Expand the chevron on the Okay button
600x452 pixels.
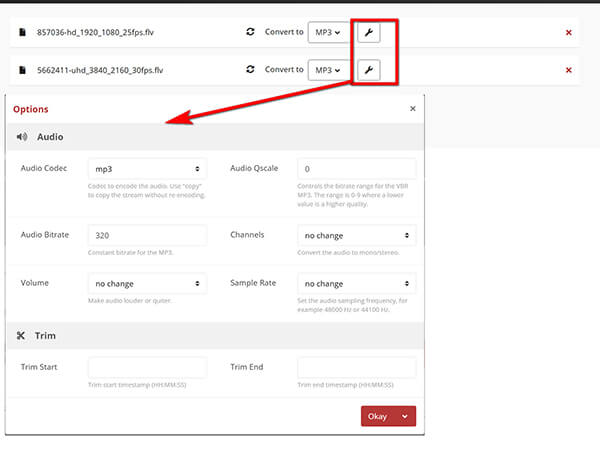click(x=405, y=416)
